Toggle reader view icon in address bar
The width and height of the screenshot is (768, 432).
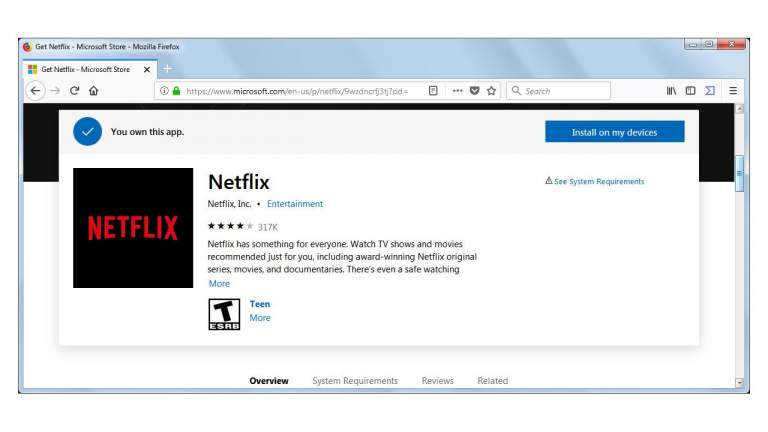(433, 91)
